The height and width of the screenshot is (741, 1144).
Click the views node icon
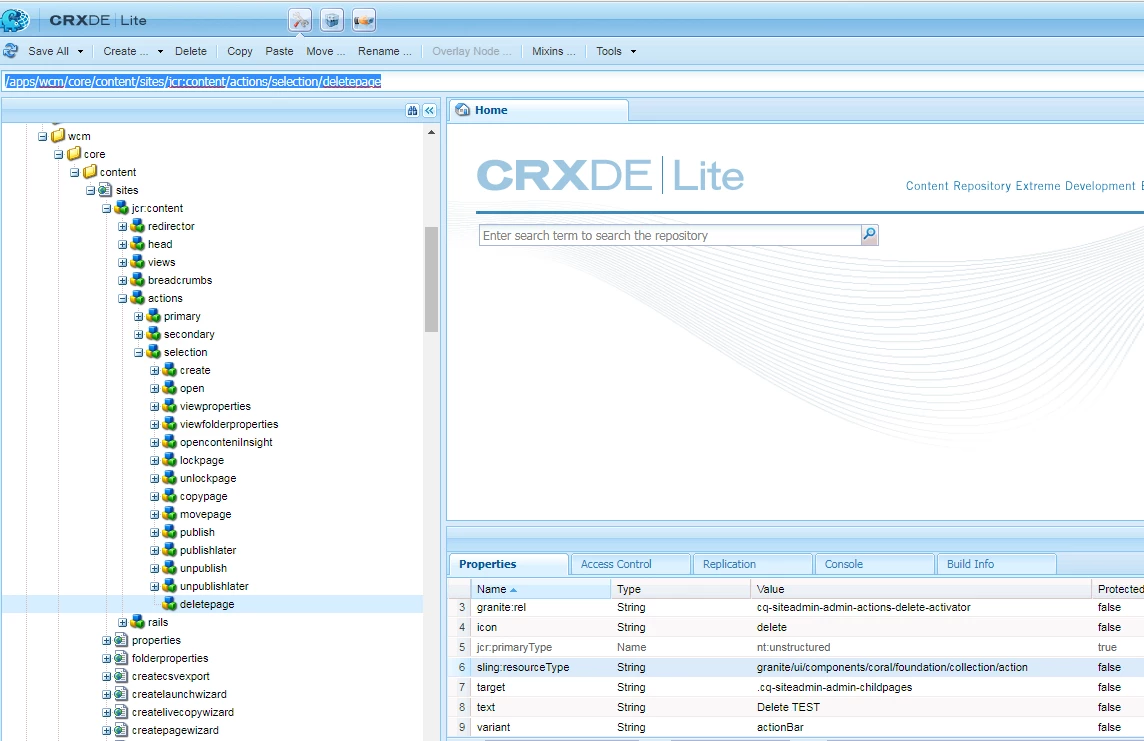point(138,262)
